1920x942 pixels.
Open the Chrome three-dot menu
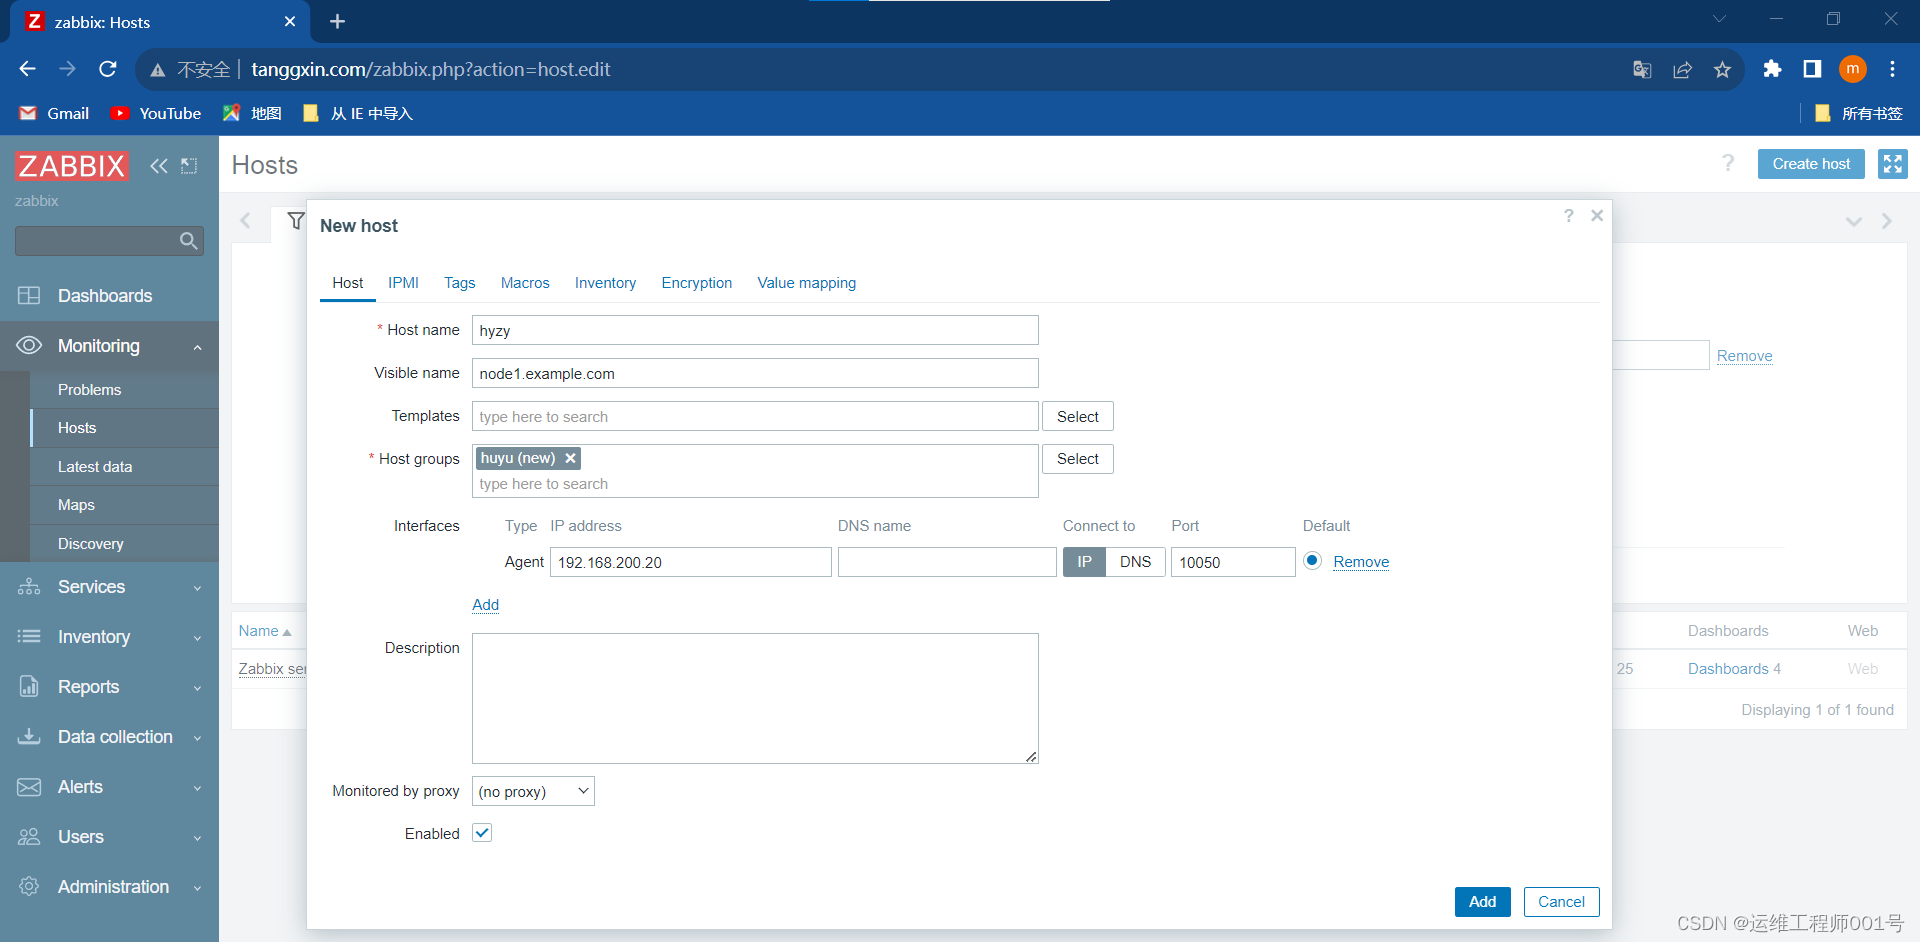pyautogui.click(x=1892, y=69)
